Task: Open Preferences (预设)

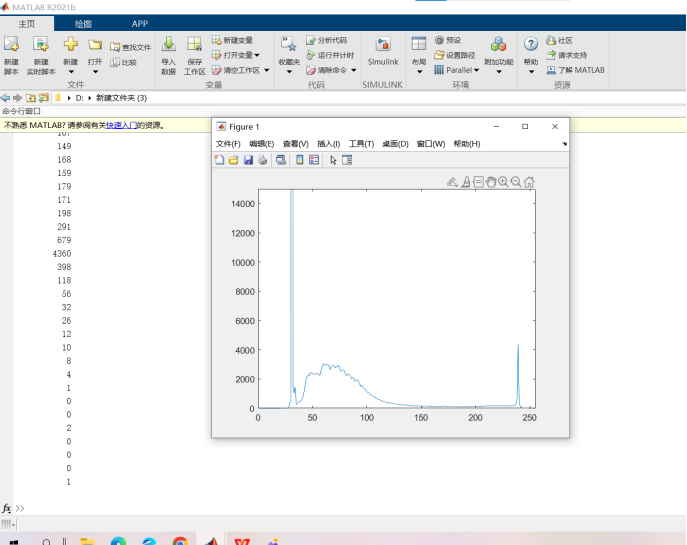Action: [448, 40]
